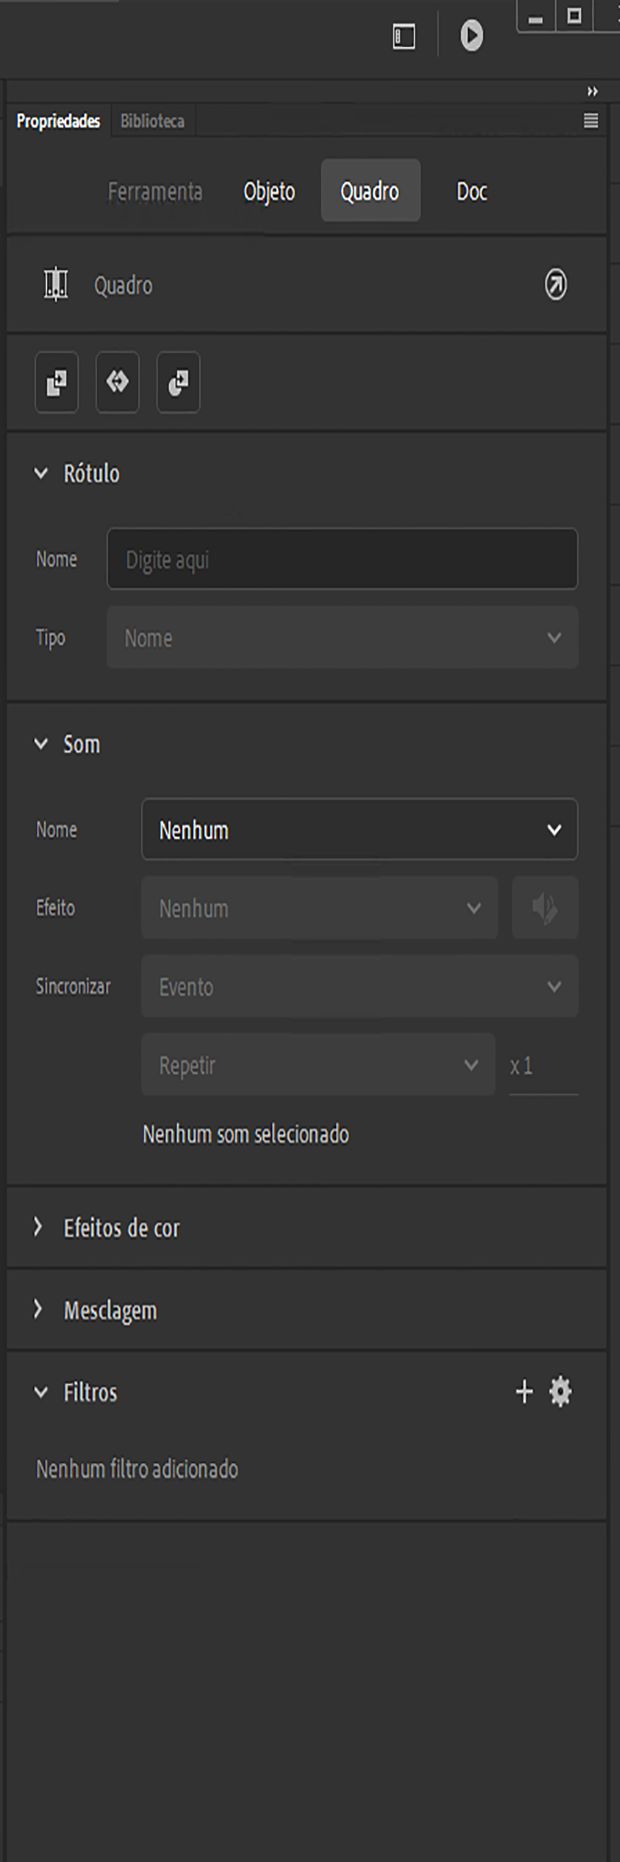
Task: Open the Sincronizar Evento dropdown
Action: point(359,987)
